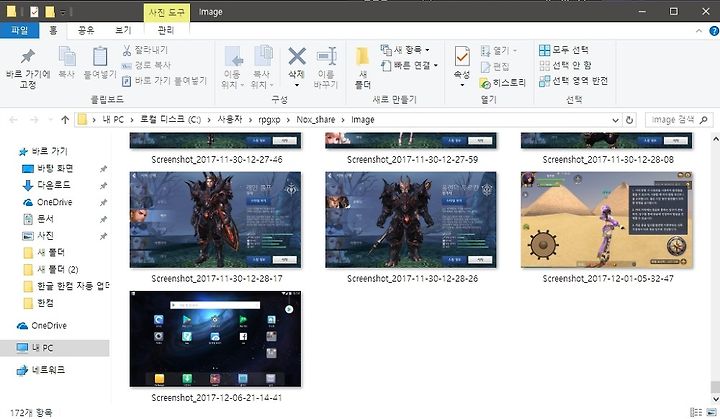Click Paste shortcut (바로 가기 붙여넣기)
The image size is (720, 419).
pyautogui.click(x=164, y=81)
